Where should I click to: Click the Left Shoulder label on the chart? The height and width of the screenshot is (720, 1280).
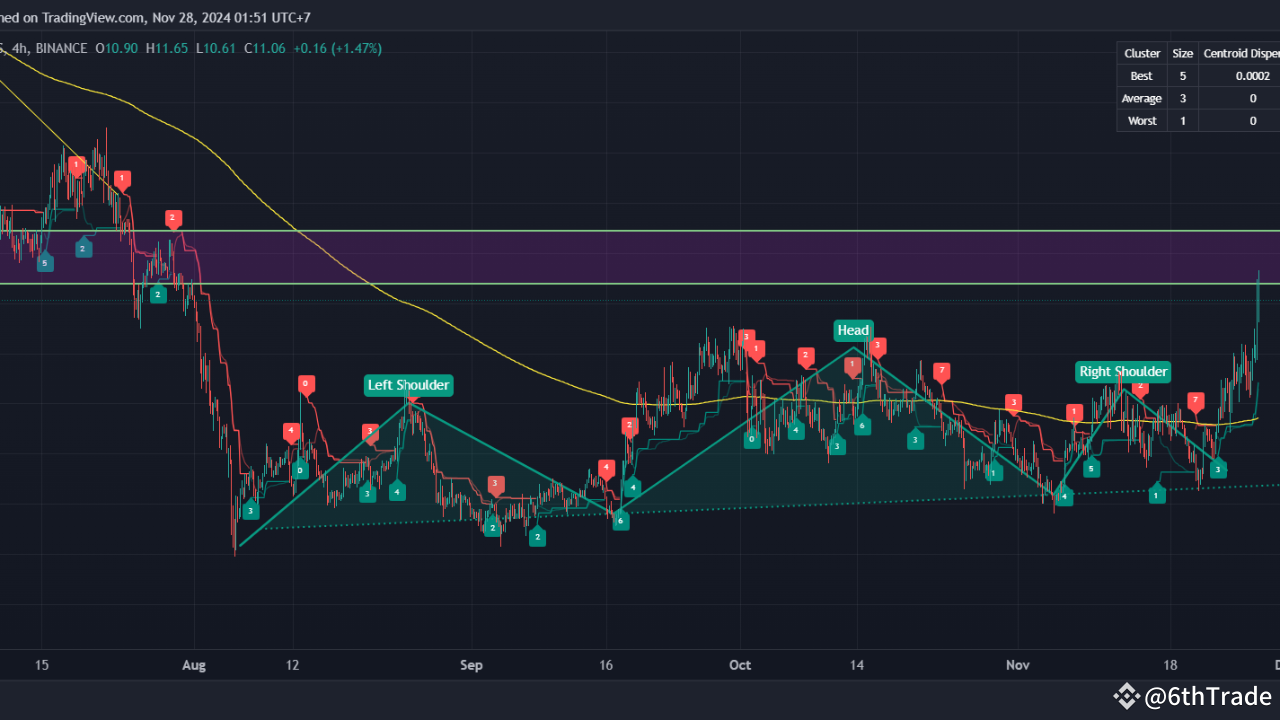coord(408,385)
